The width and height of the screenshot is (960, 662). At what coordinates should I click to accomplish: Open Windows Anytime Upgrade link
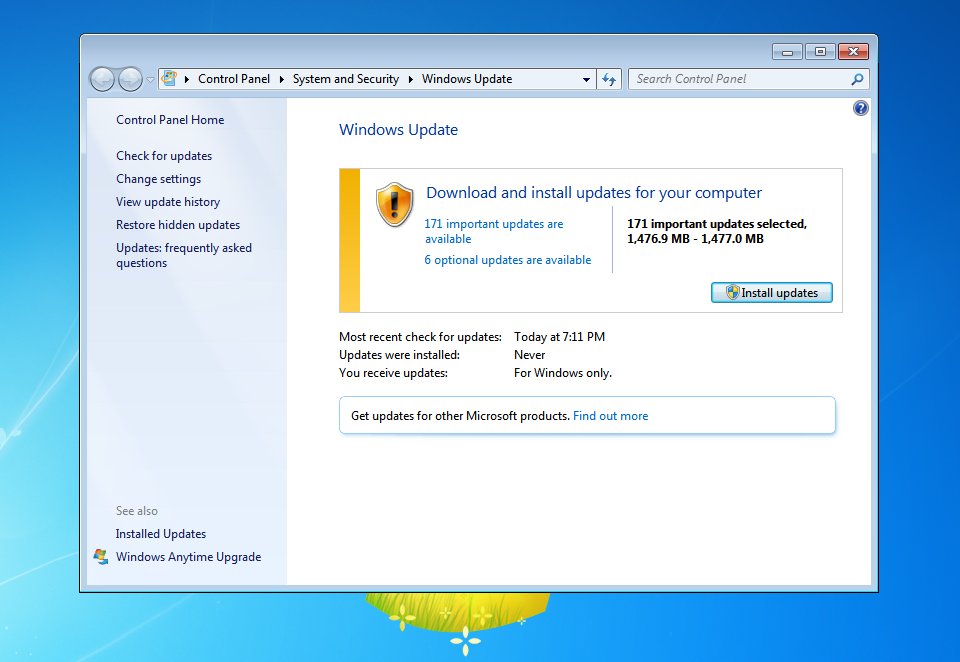click(x=189, y=557)
